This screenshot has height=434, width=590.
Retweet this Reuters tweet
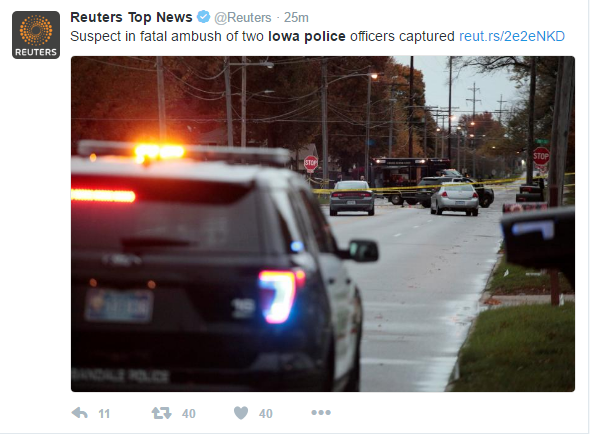(x=161, y=413)
